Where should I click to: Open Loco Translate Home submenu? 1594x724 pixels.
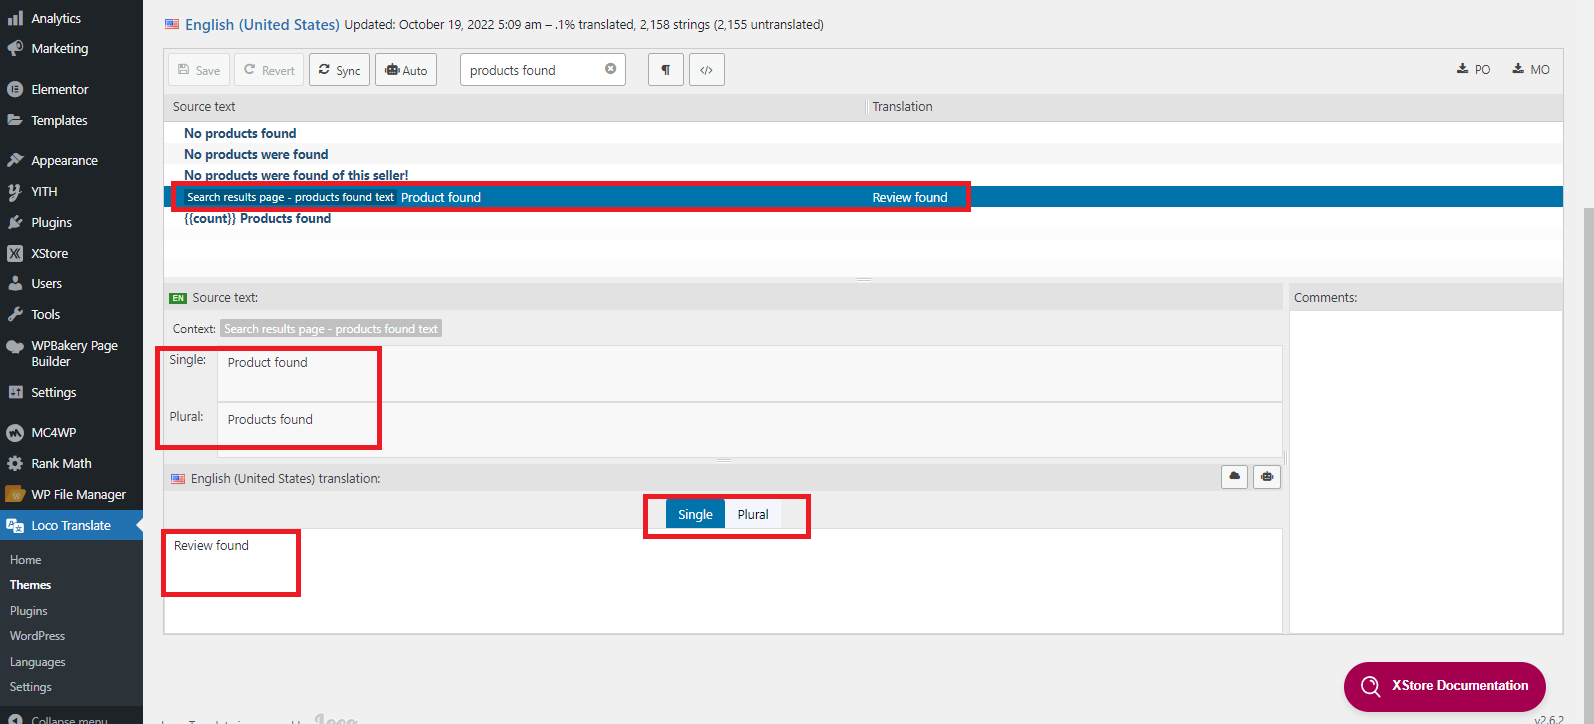tap(26, 560)
